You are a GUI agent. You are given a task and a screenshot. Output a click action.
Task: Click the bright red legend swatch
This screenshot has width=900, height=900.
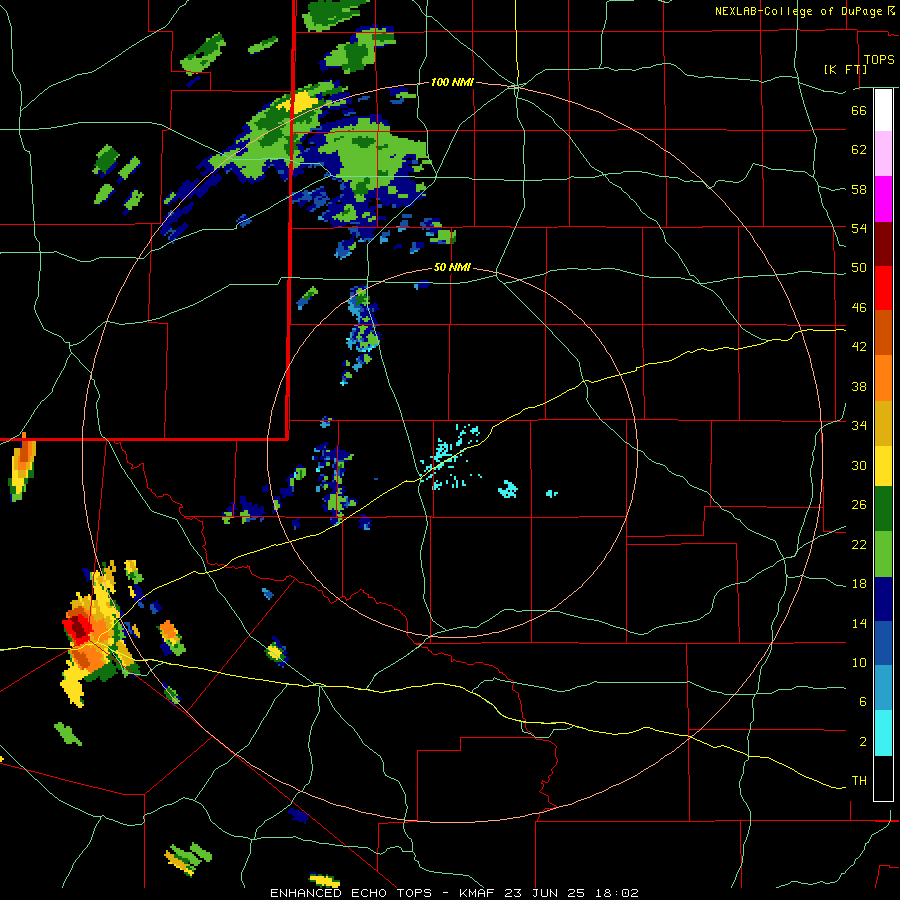coord(883,288)
